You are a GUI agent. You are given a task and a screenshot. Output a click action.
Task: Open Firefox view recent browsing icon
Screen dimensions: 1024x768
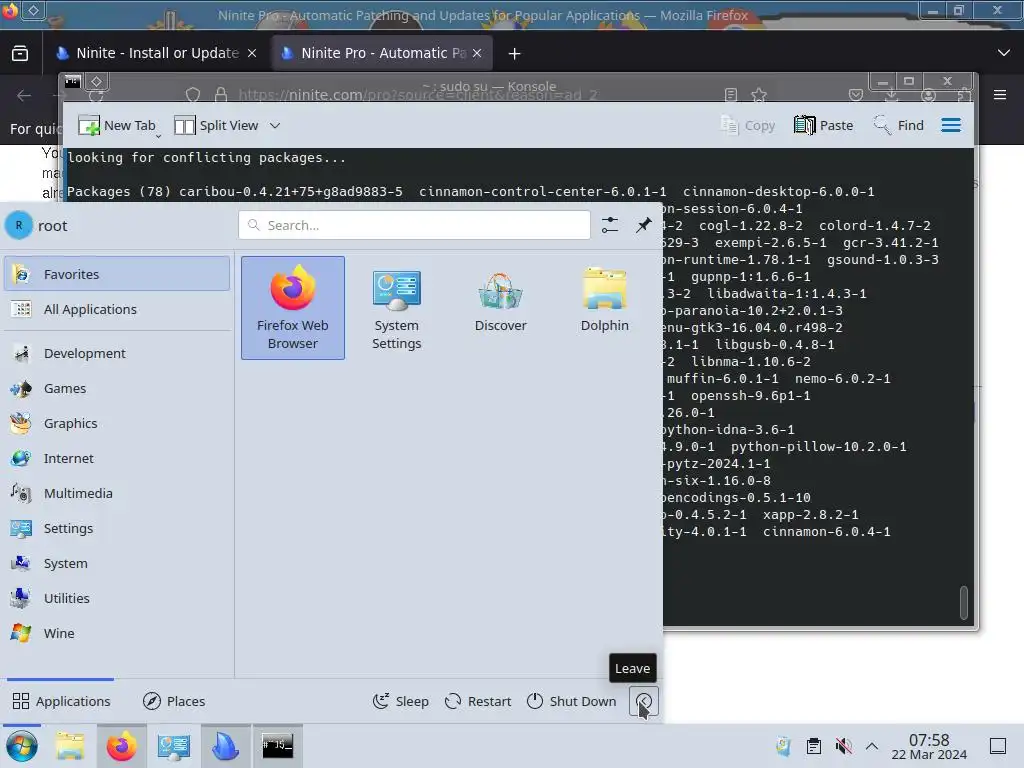click(x=20, y=53)
